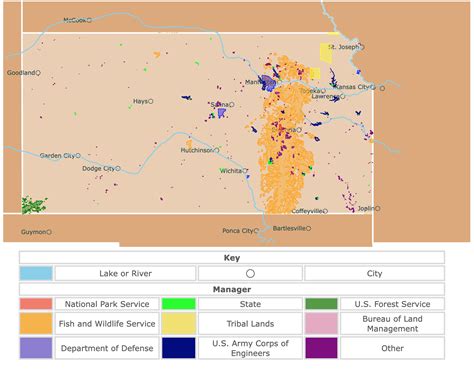
Task: Click the 'City' legend label
Action: 374,274
